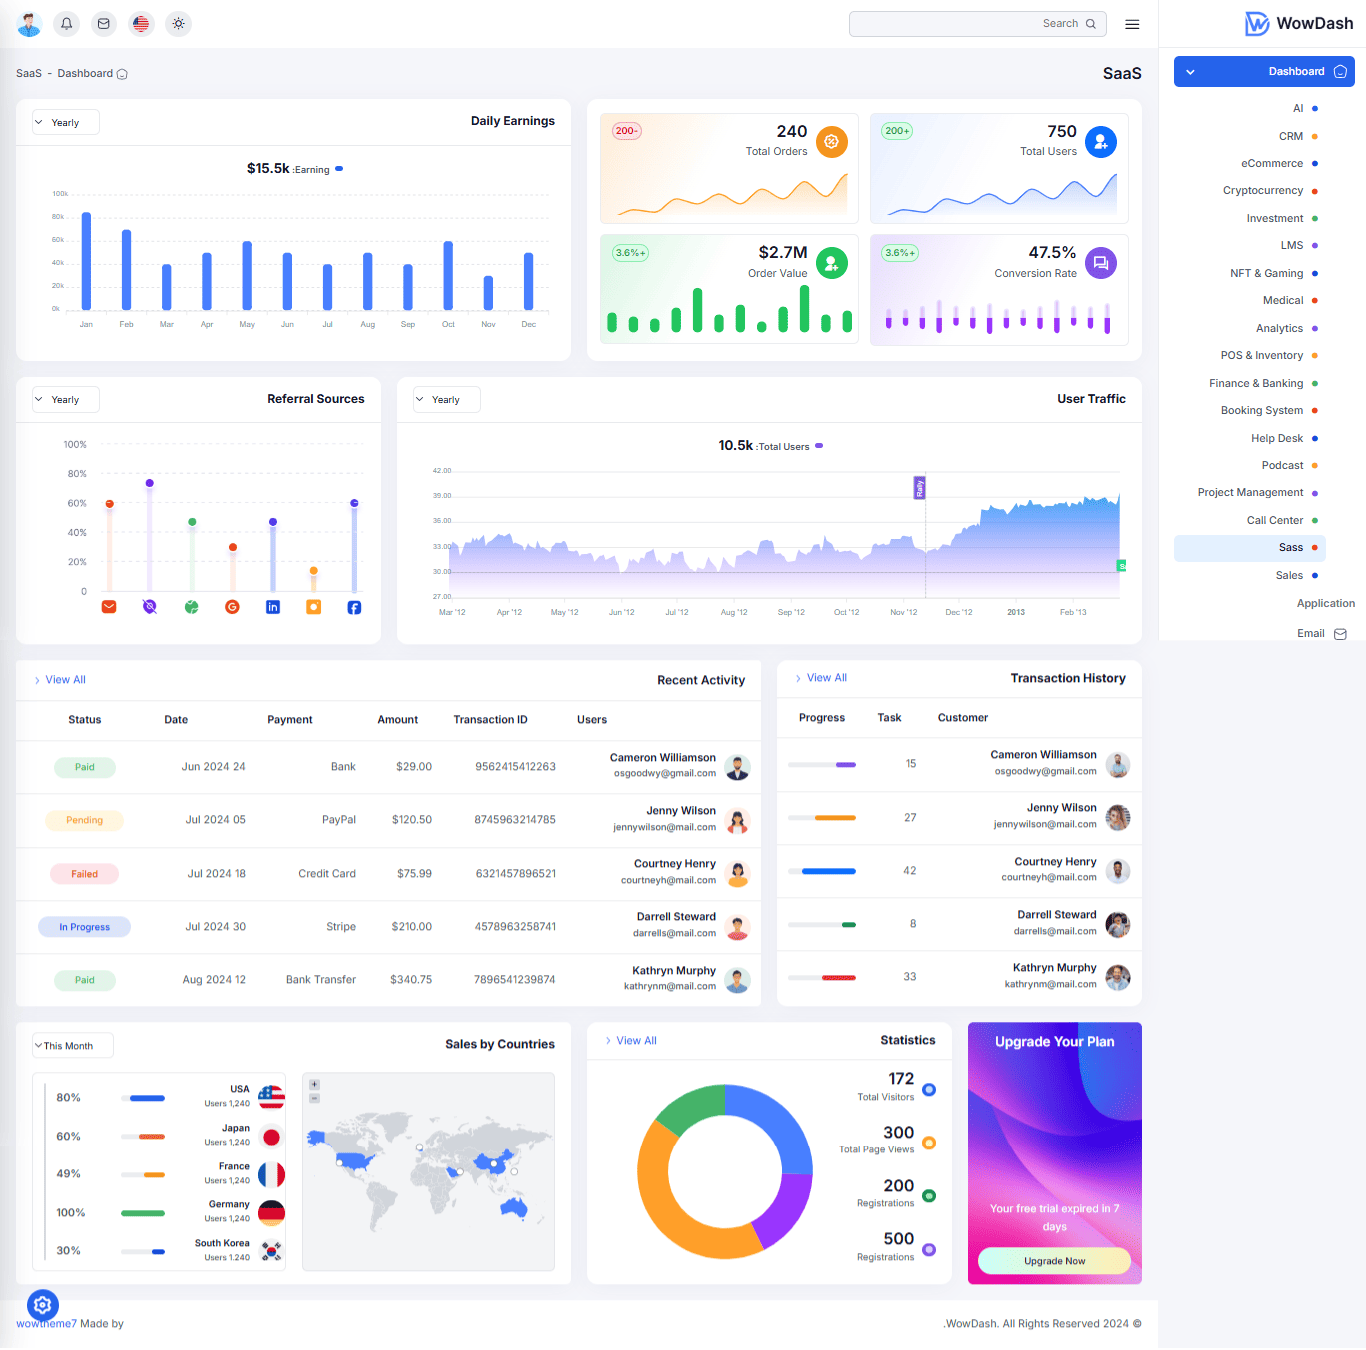This screenshot has height=1350, width=1366.
Task: Toggle the light/dark theme sun icon
Action: click(x=178, y=24)
